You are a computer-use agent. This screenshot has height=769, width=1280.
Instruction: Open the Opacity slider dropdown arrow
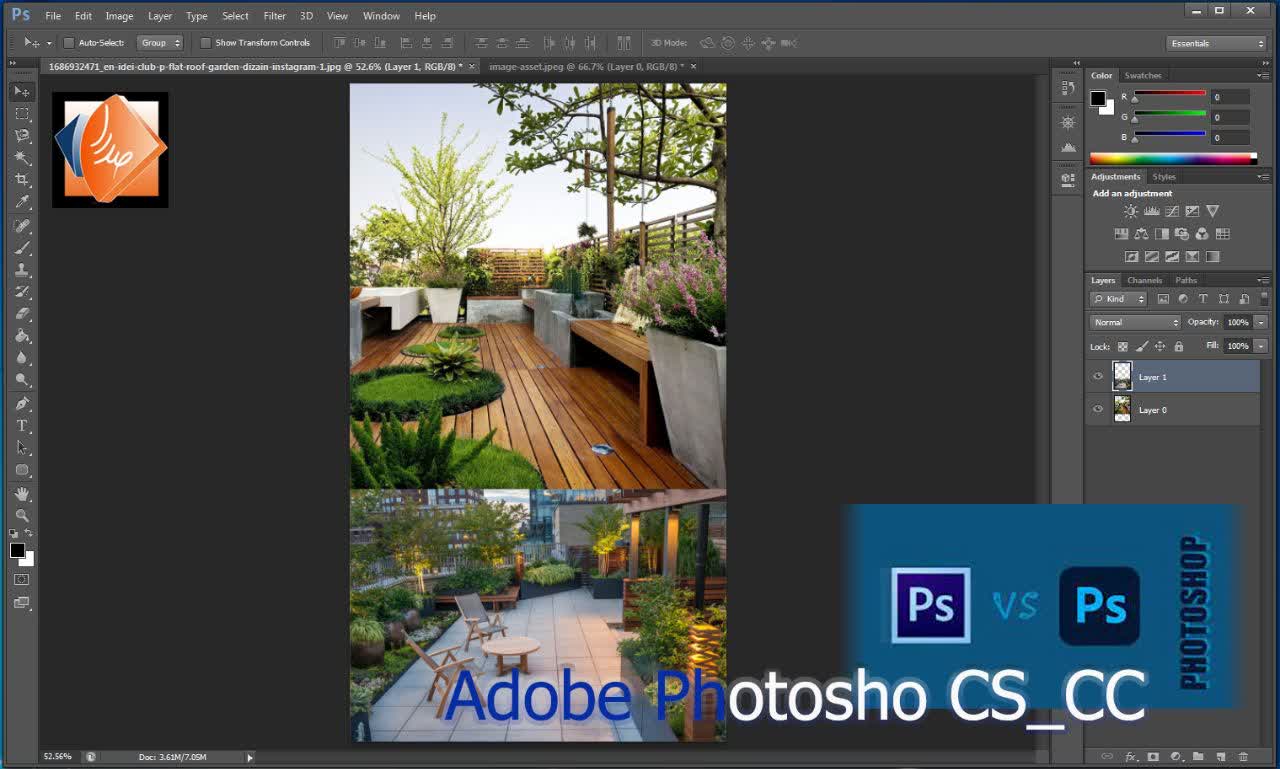pyautogui.click(x=1261, y=322)
